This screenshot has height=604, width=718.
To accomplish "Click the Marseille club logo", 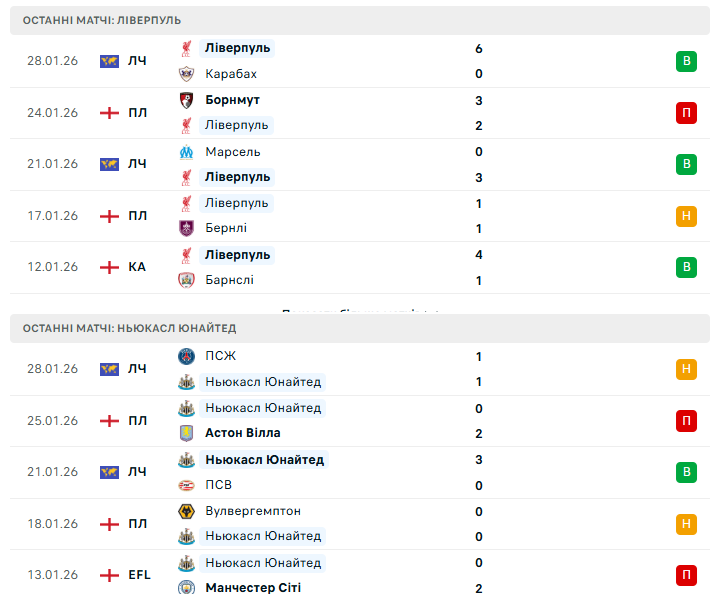I will coord(186,152).
